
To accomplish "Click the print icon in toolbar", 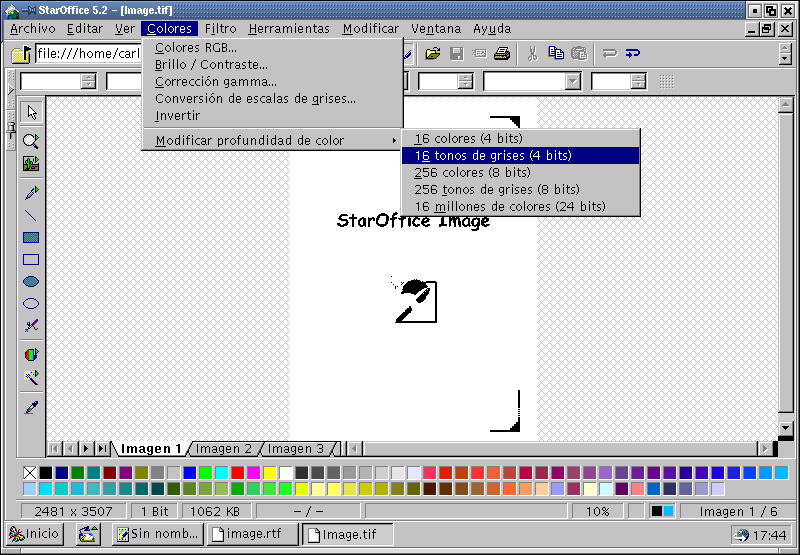I will coord(501,54).
